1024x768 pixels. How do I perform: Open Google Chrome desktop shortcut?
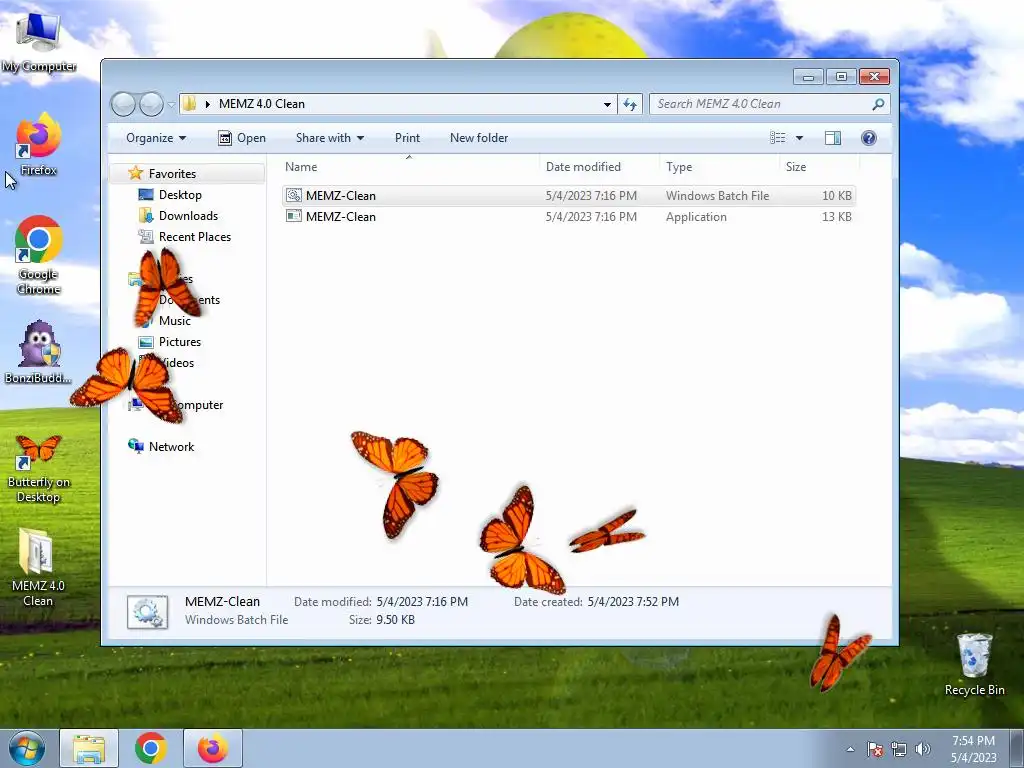click(x=39, y=253)
